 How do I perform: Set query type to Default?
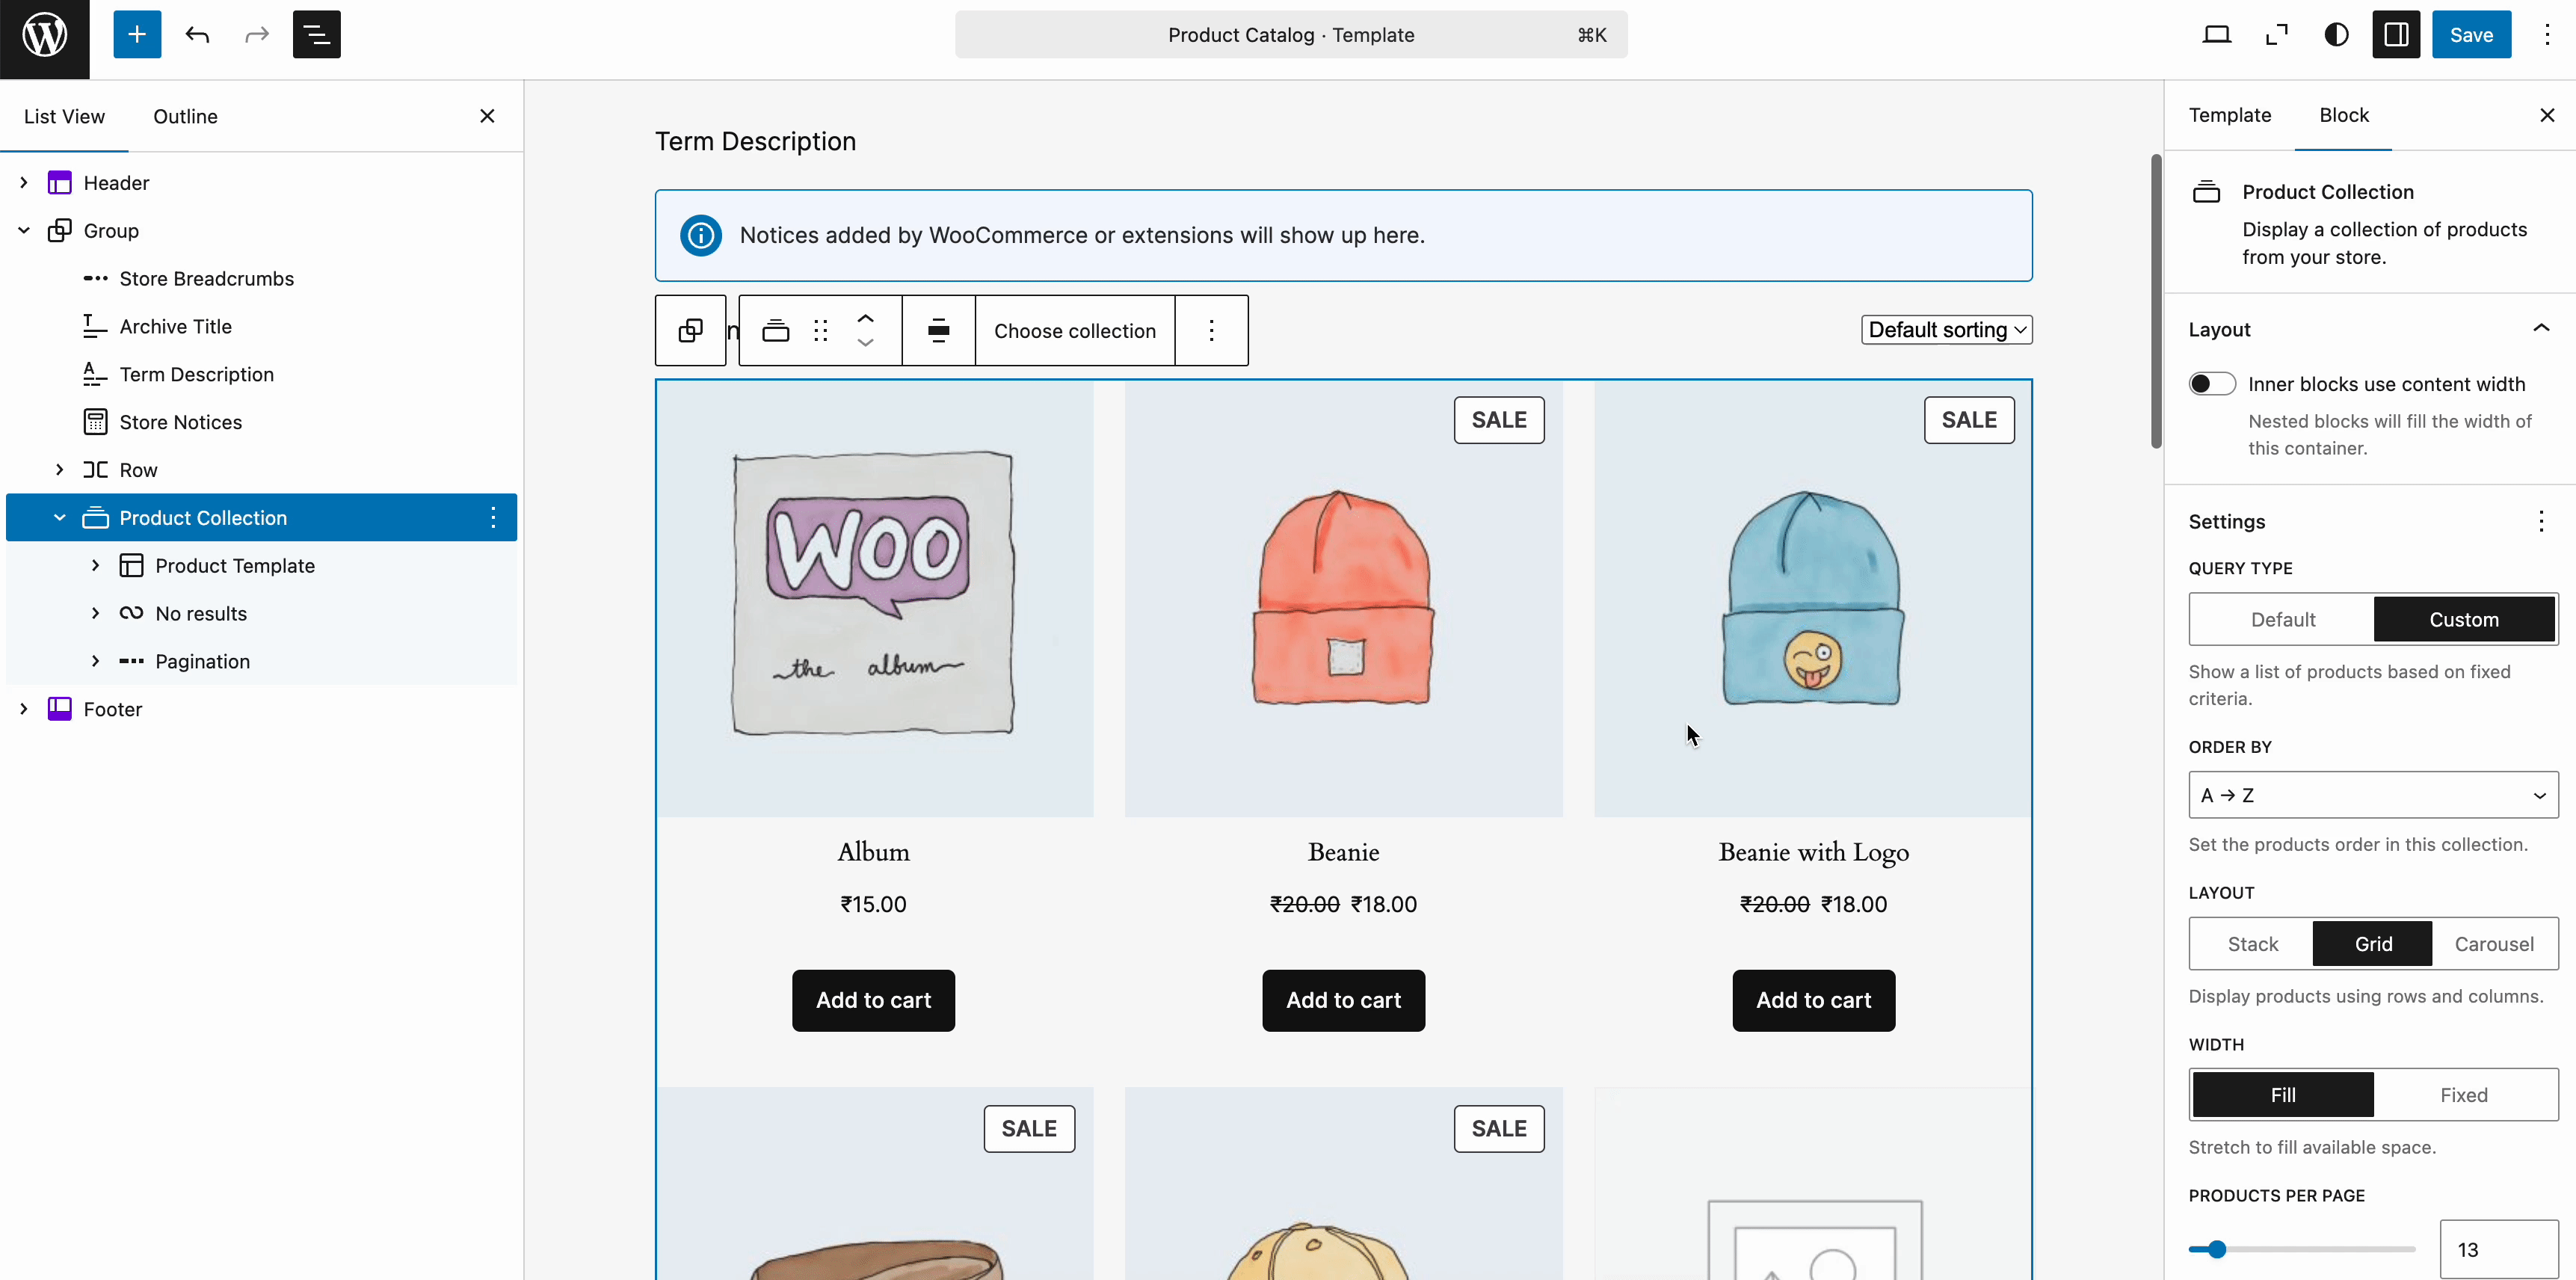[x=2283, y=620]
